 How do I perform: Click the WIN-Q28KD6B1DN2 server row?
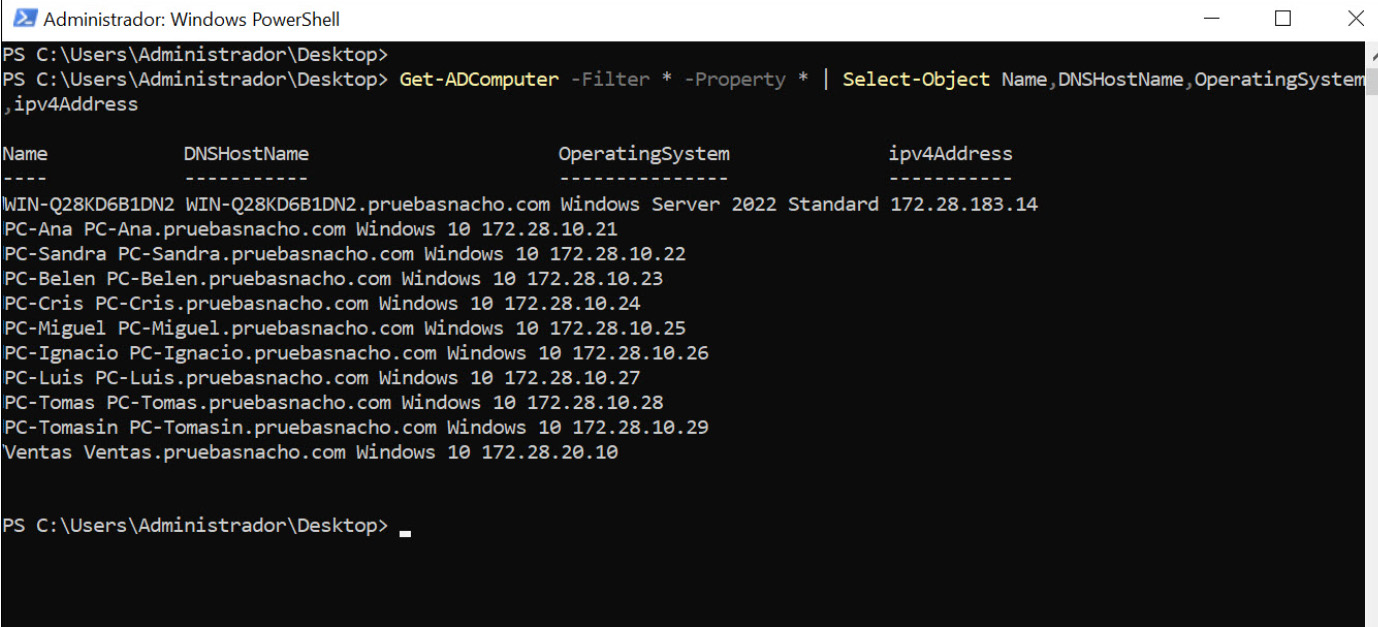(520, 204)
